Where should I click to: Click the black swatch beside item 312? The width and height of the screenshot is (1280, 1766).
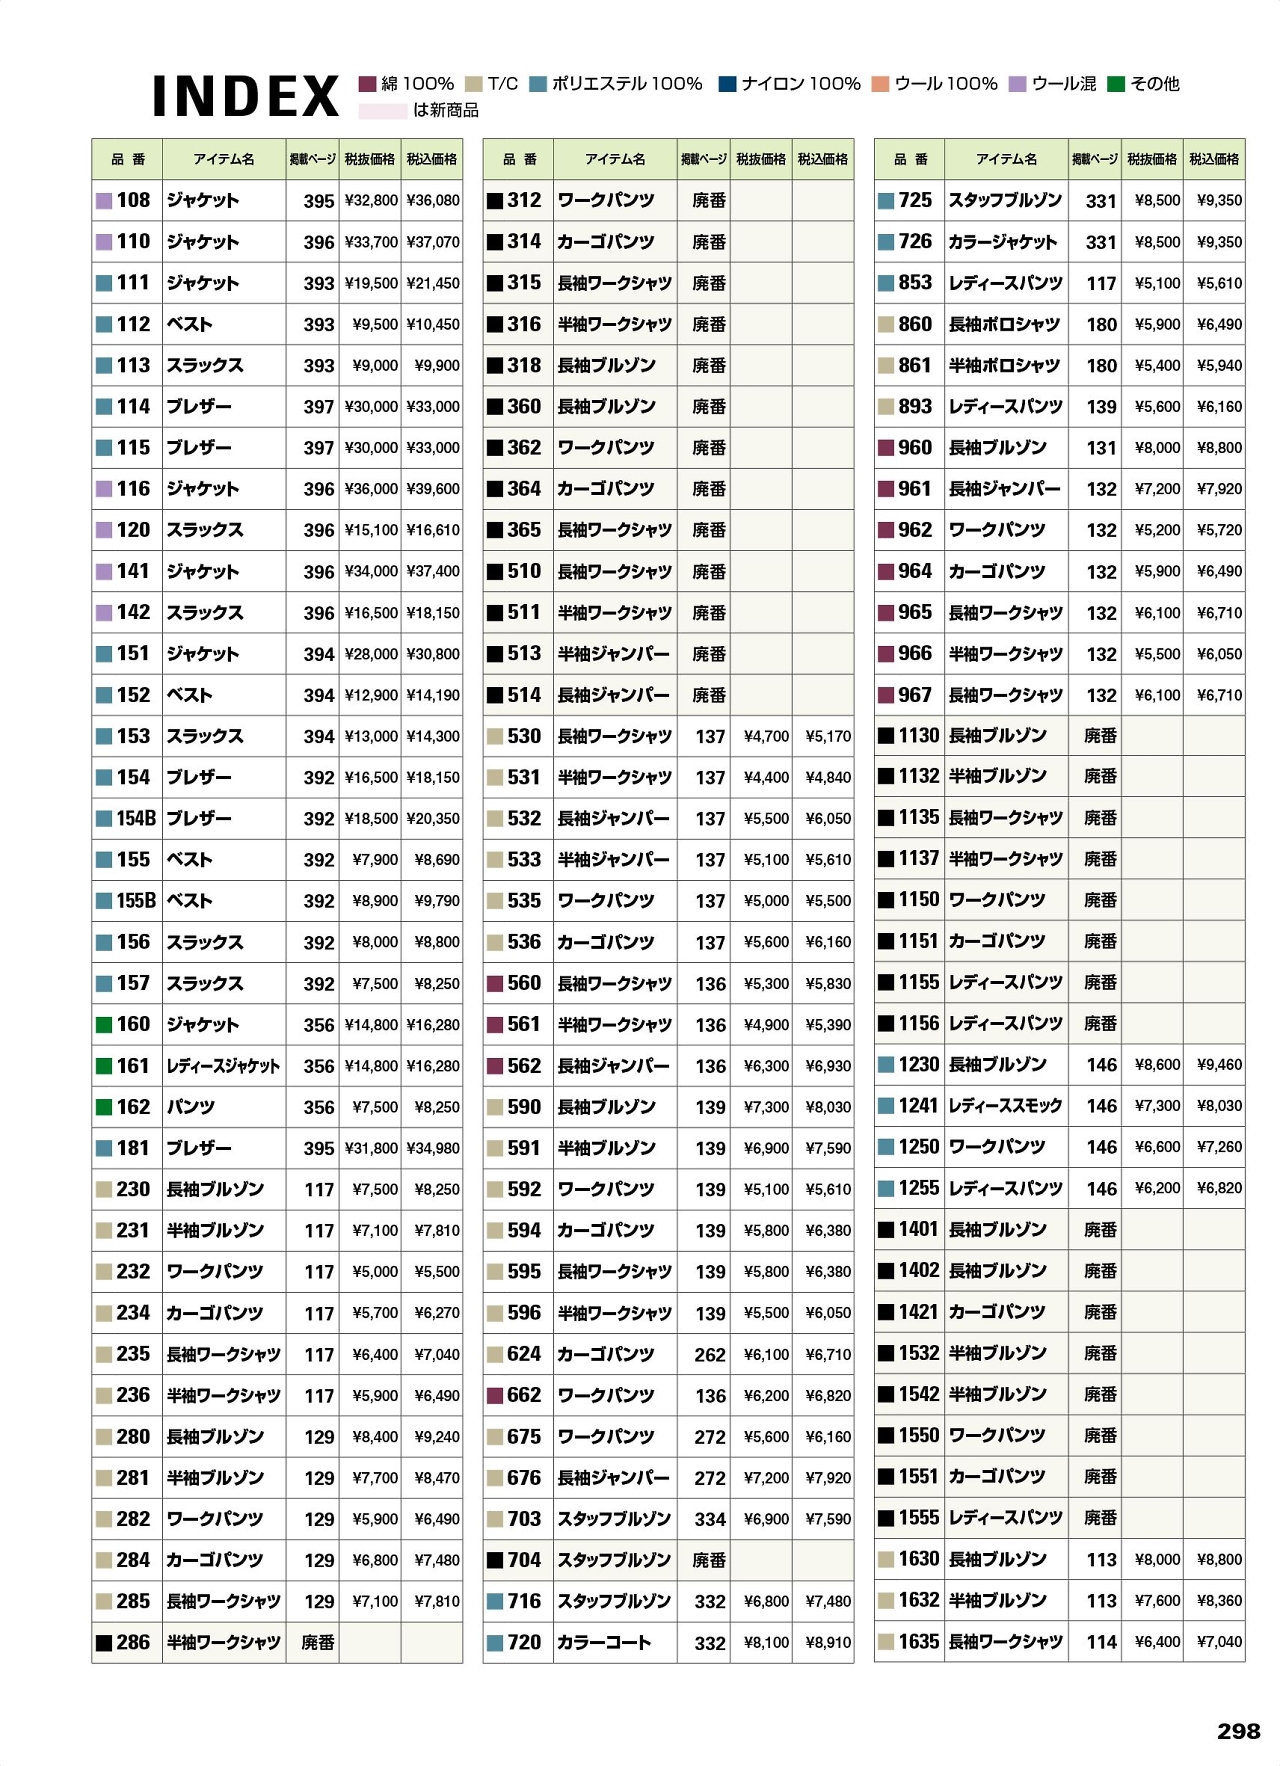(495, 201)
